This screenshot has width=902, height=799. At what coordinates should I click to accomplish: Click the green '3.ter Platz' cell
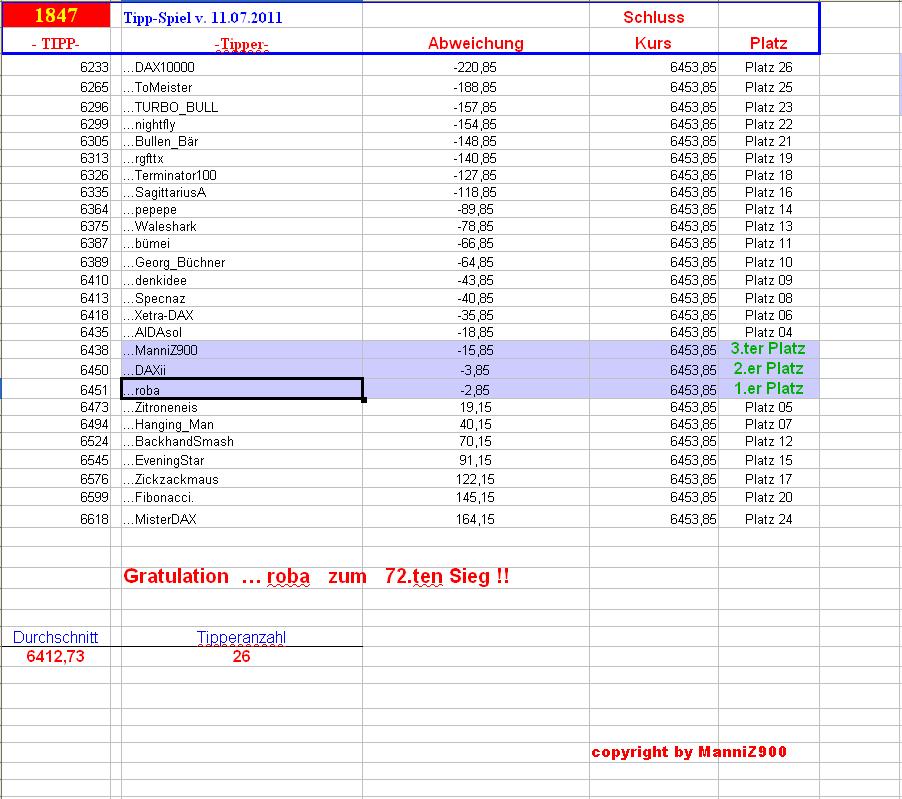(x=768, y=349)
